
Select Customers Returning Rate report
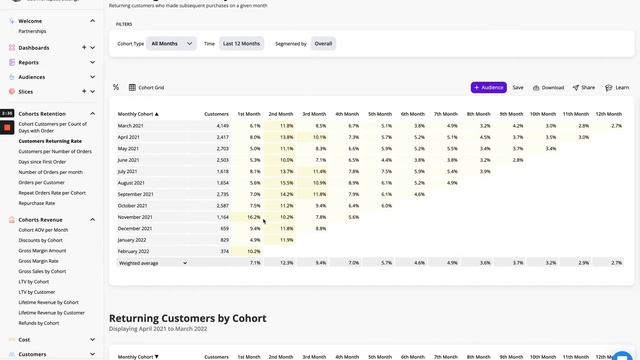(x=50, y=141)
